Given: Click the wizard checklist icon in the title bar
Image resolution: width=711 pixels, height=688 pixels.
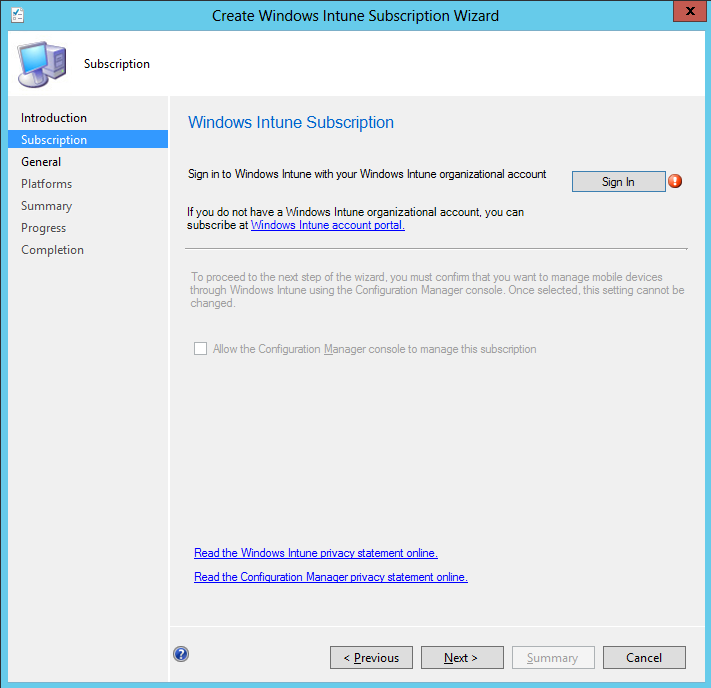Looking at the screenshot, I should point(18,15).
